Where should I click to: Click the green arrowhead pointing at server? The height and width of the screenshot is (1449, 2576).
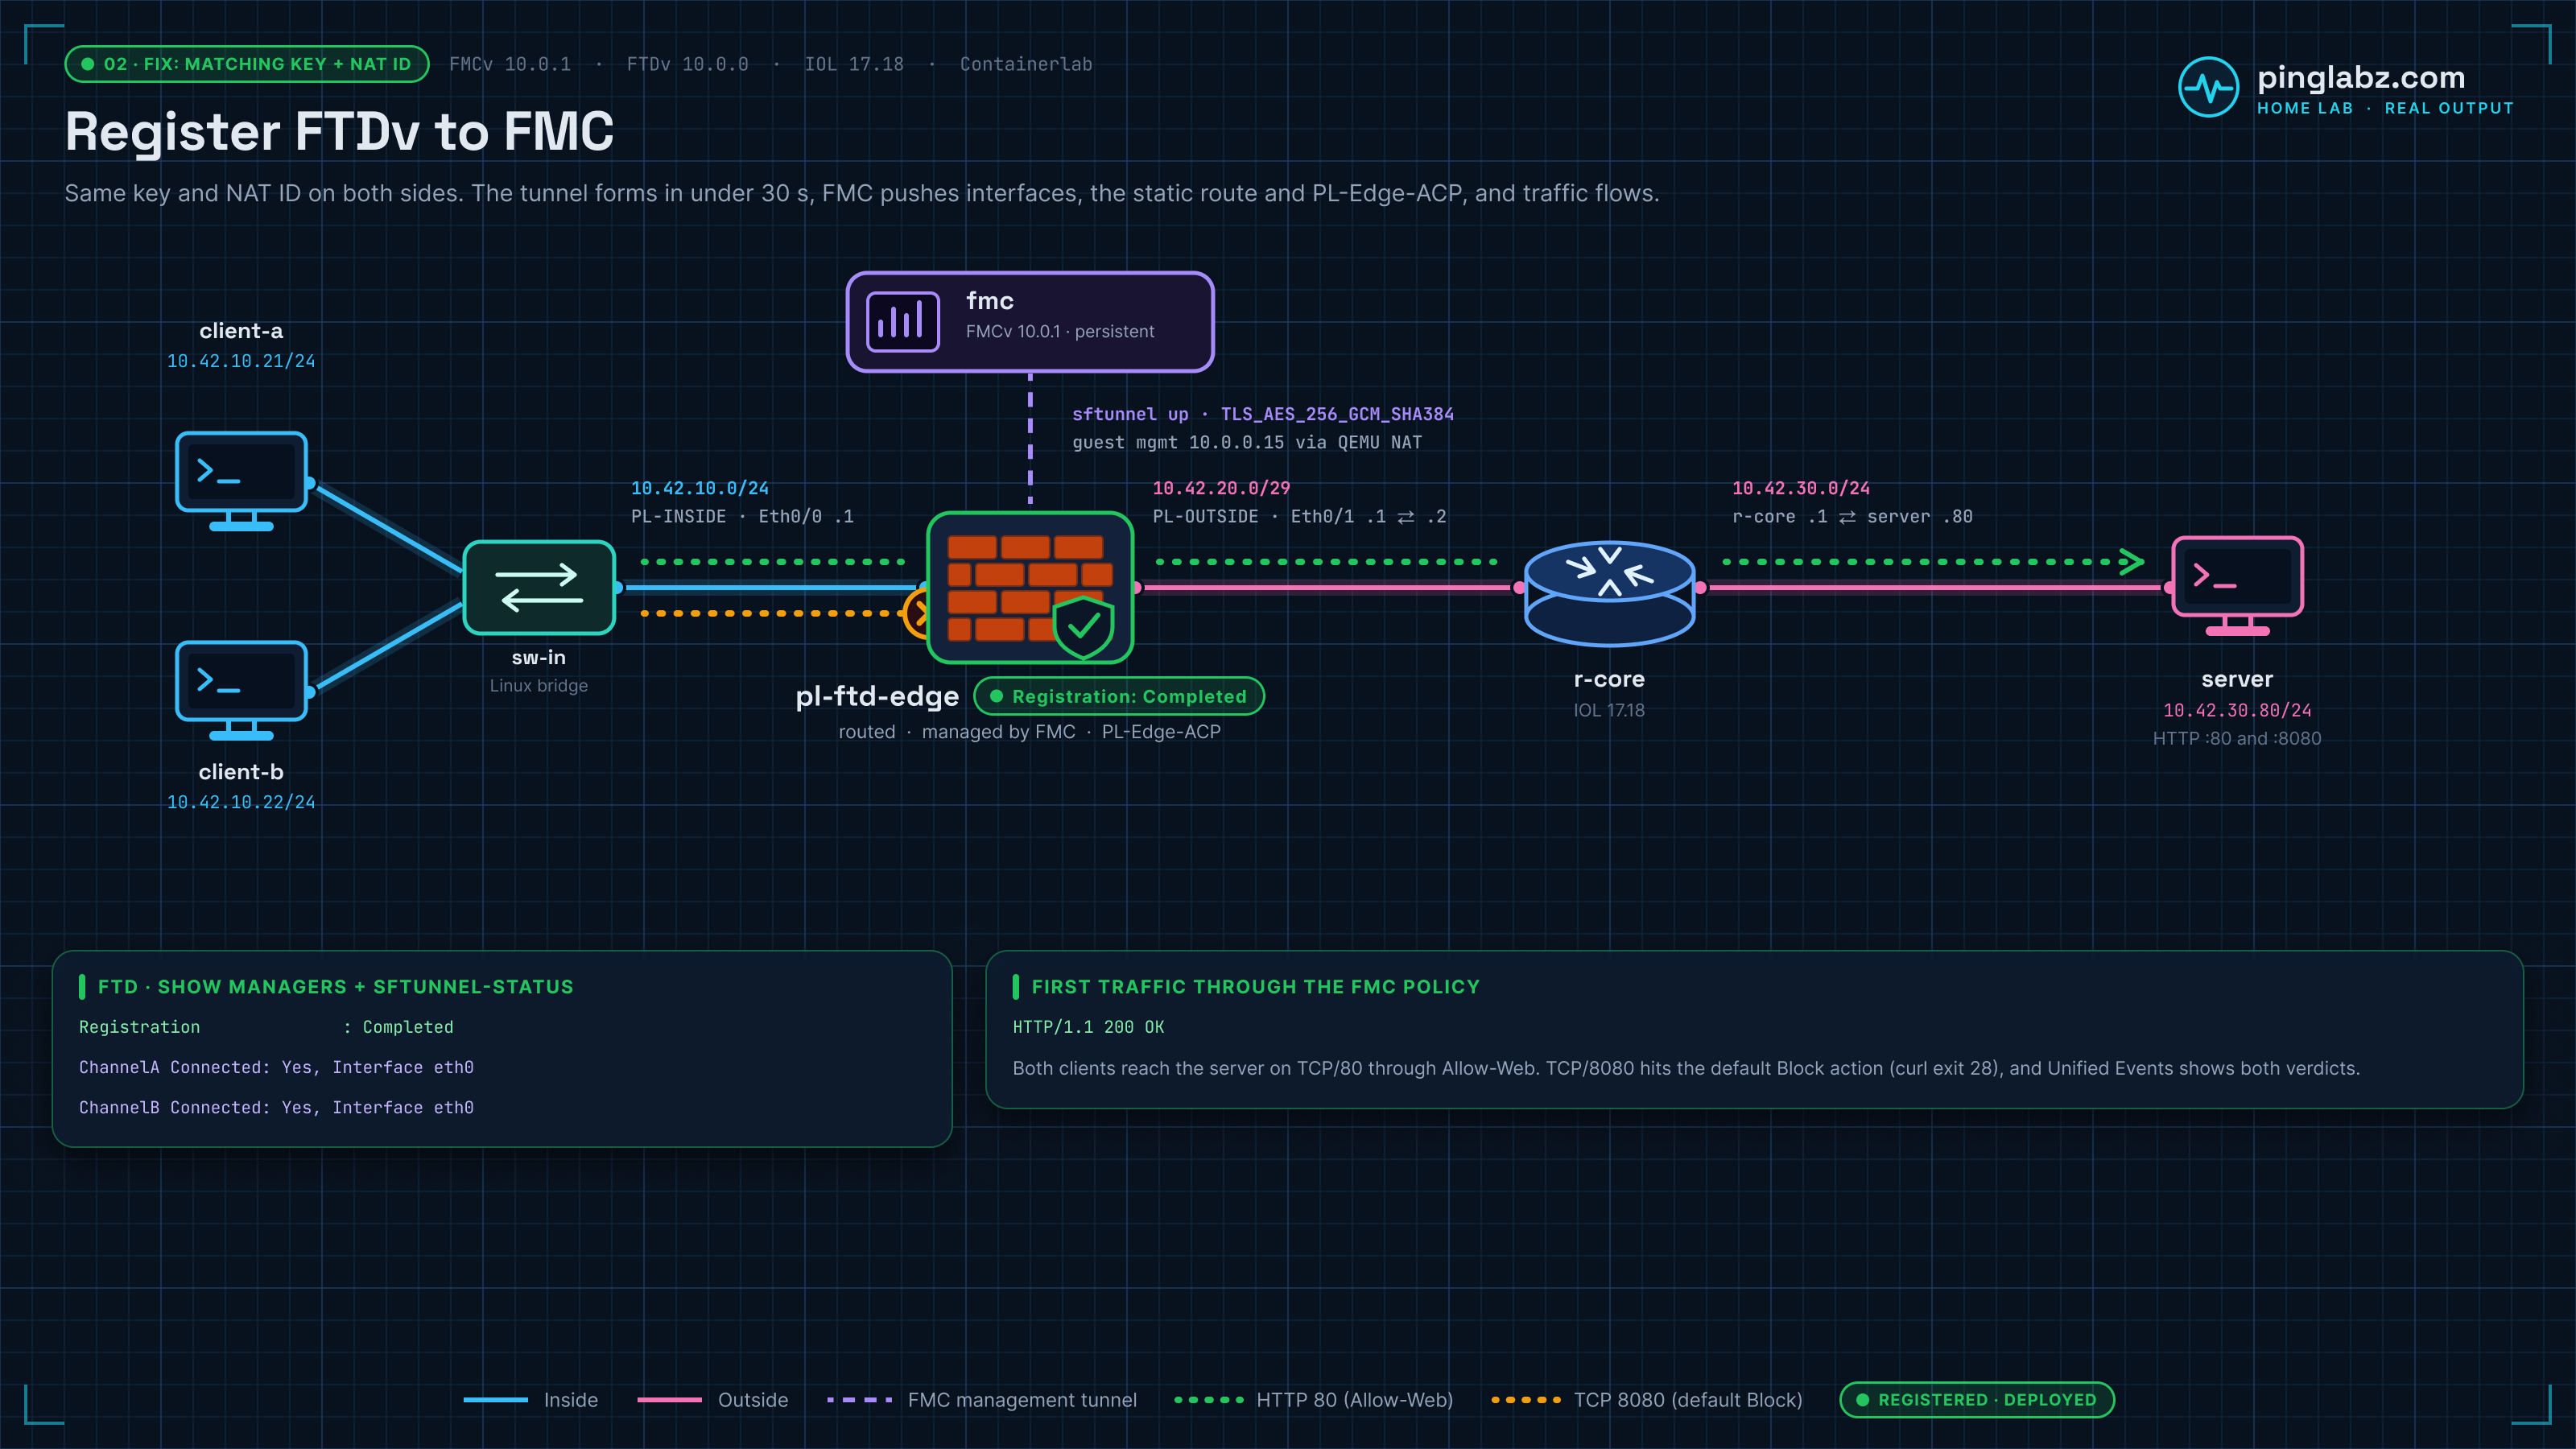click(2131, 562)
